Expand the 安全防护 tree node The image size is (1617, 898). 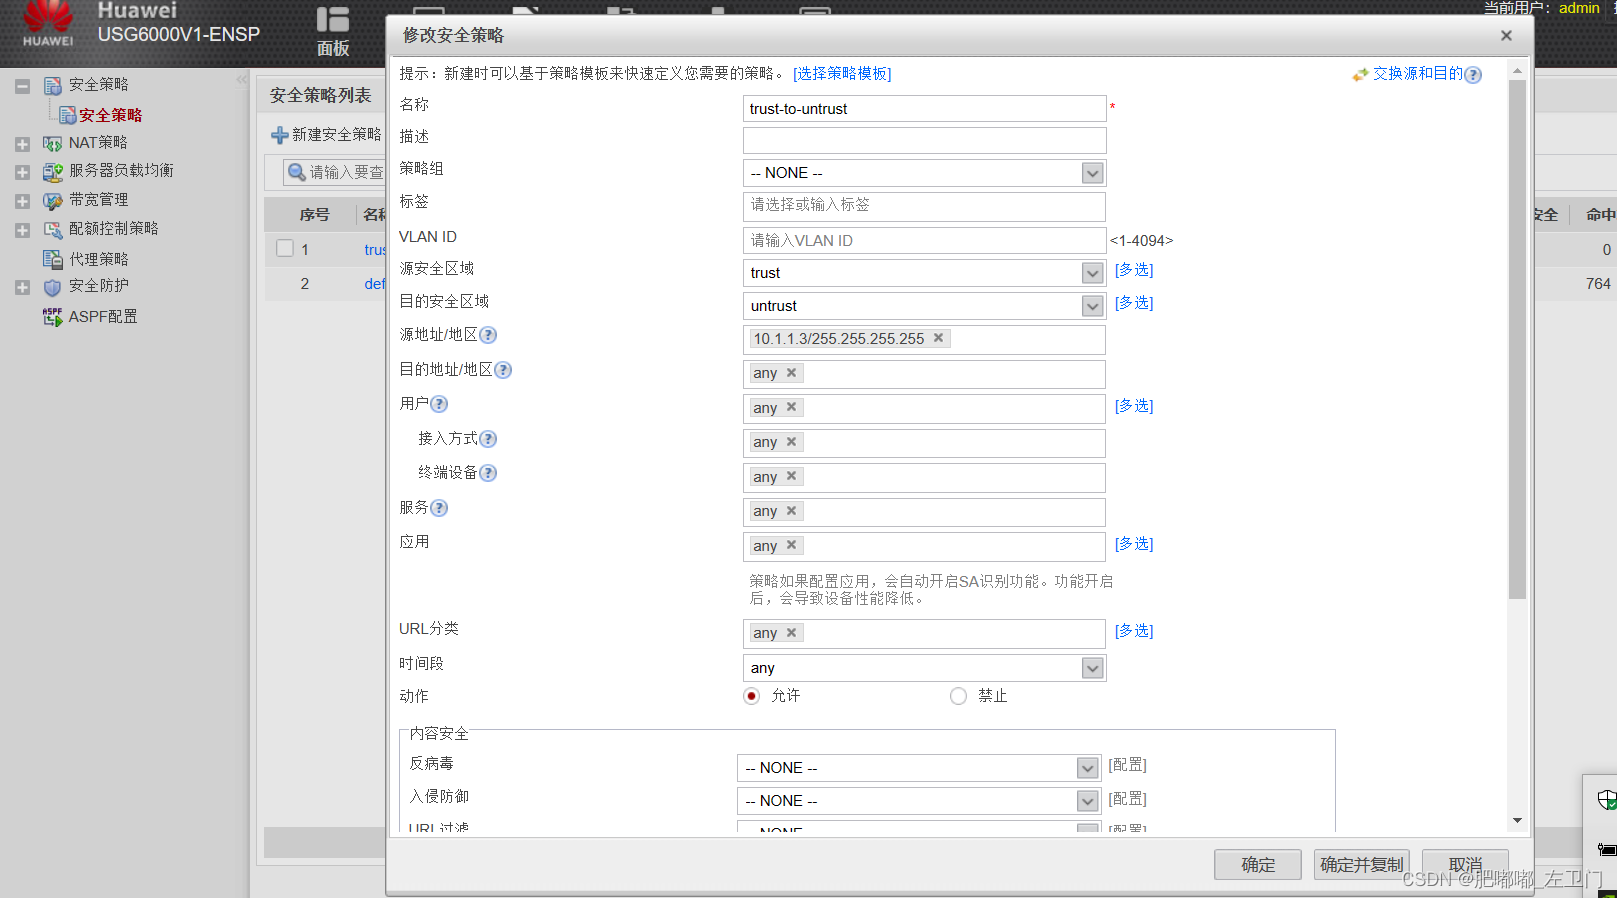click(22, 287)
